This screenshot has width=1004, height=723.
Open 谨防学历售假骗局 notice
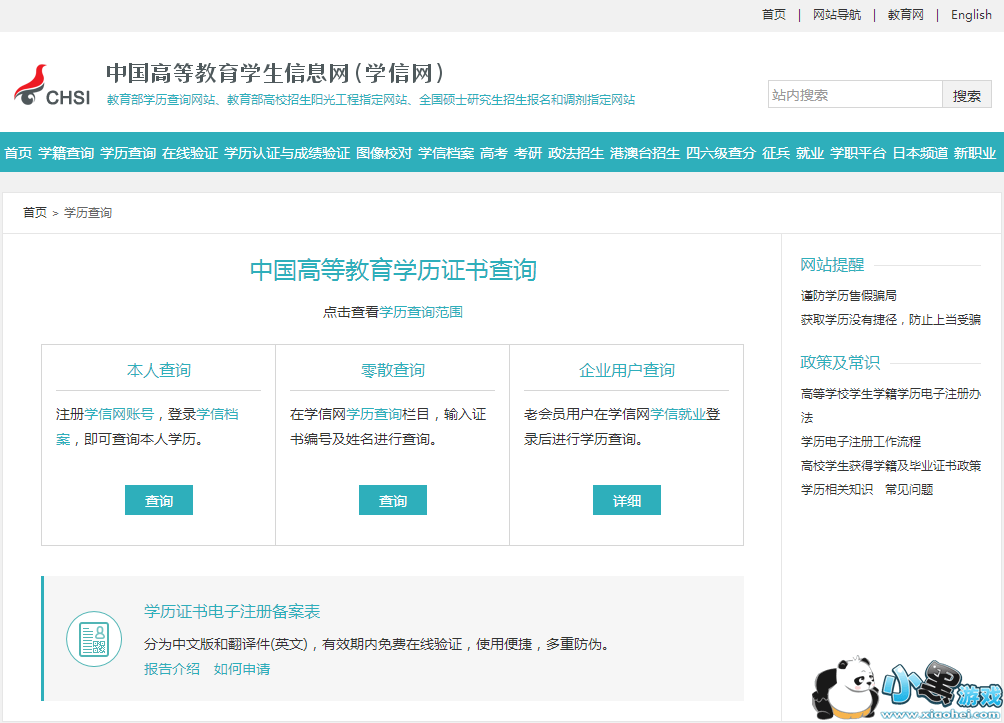pos(848,295)
